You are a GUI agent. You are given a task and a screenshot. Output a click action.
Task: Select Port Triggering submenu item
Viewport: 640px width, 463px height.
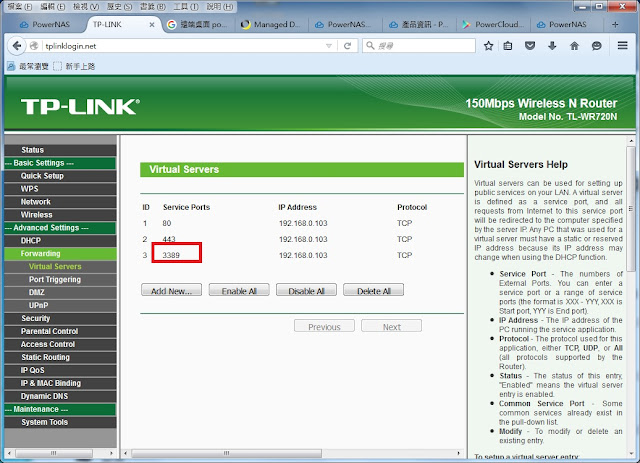point(60,280)
